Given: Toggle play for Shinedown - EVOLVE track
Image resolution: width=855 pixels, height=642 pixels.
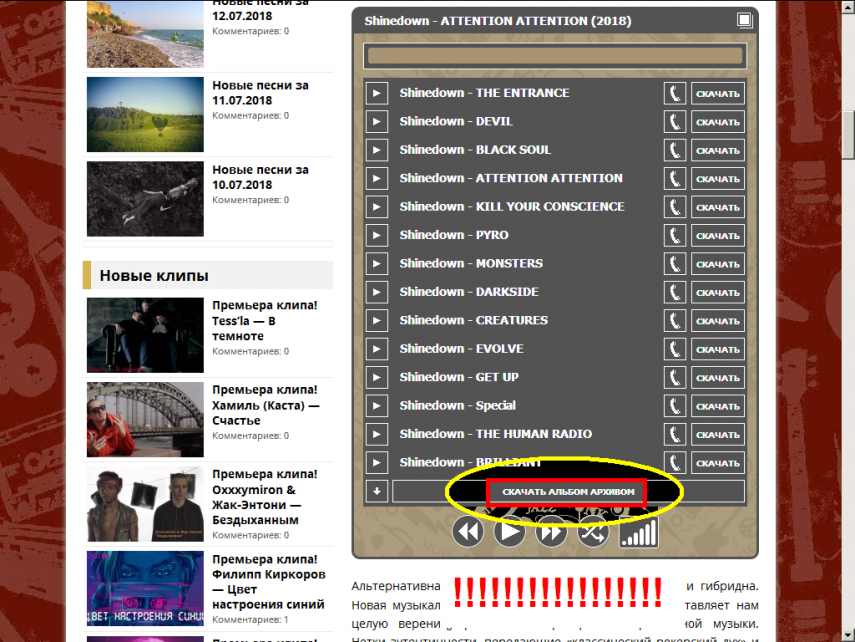Looking at the screenshot, I should point(376,348).
